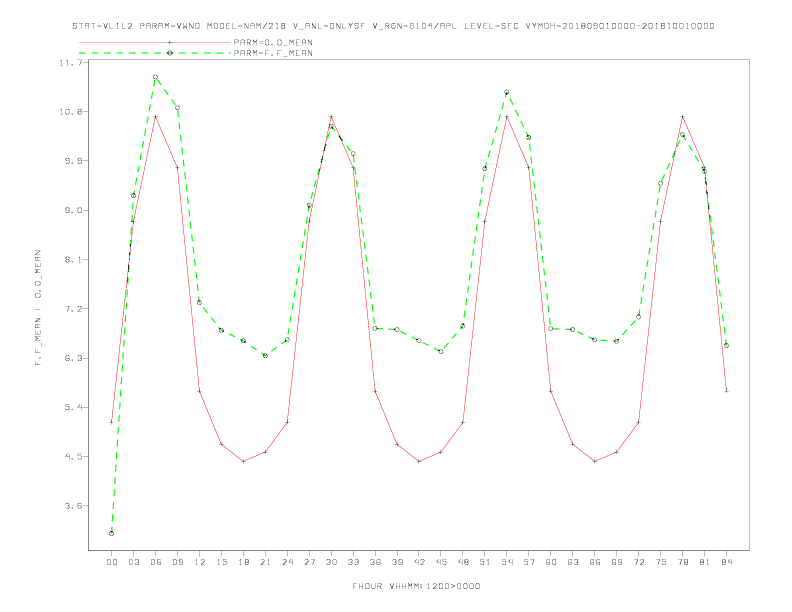The height and width of the screenshot is (612, 792).
Task: Click the x-axis tick label 18
Action: click(x=243, y=562)
